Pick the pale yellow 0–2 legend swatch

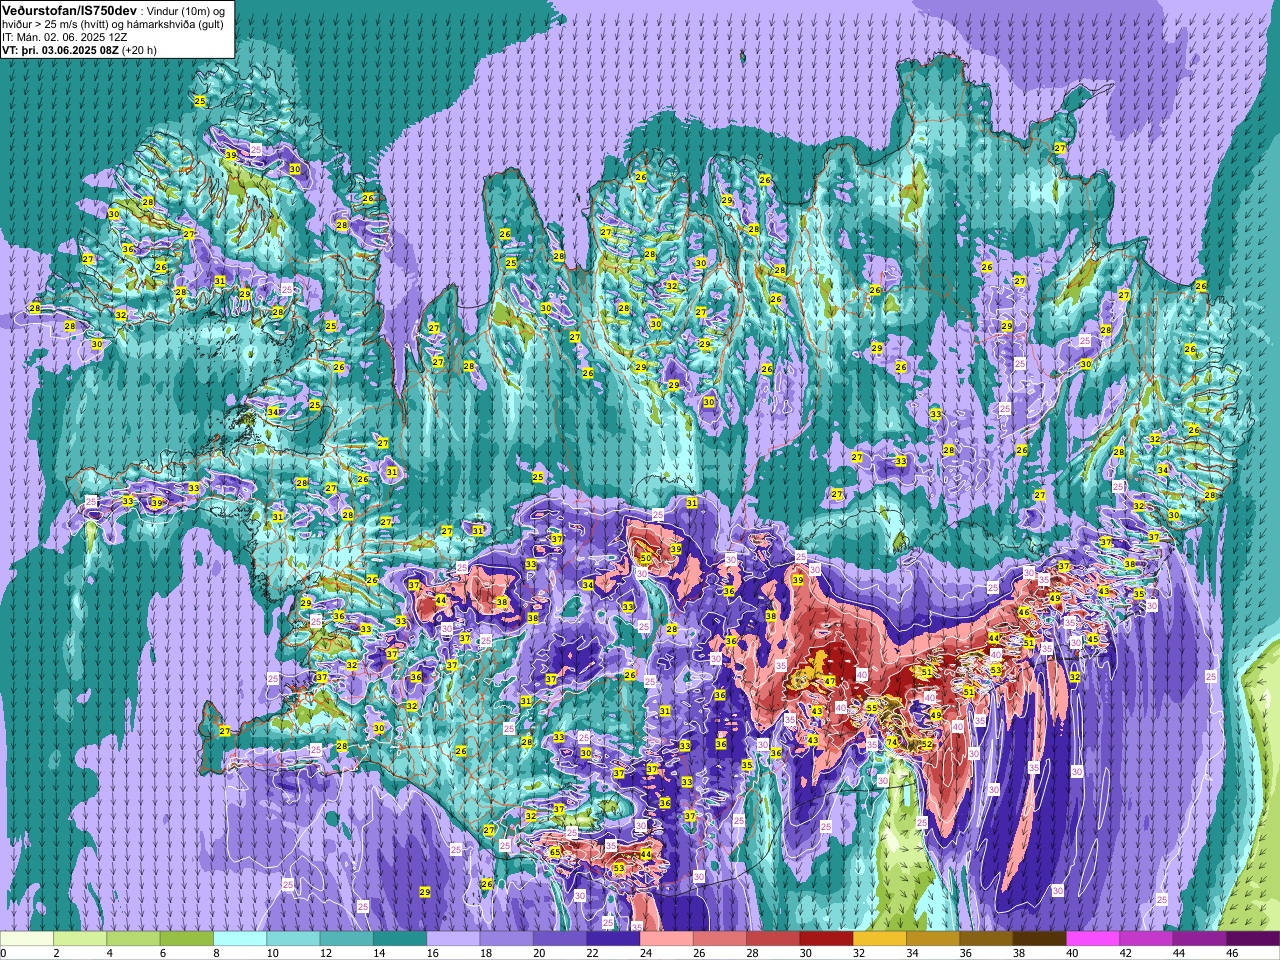[x=27, y=939]
